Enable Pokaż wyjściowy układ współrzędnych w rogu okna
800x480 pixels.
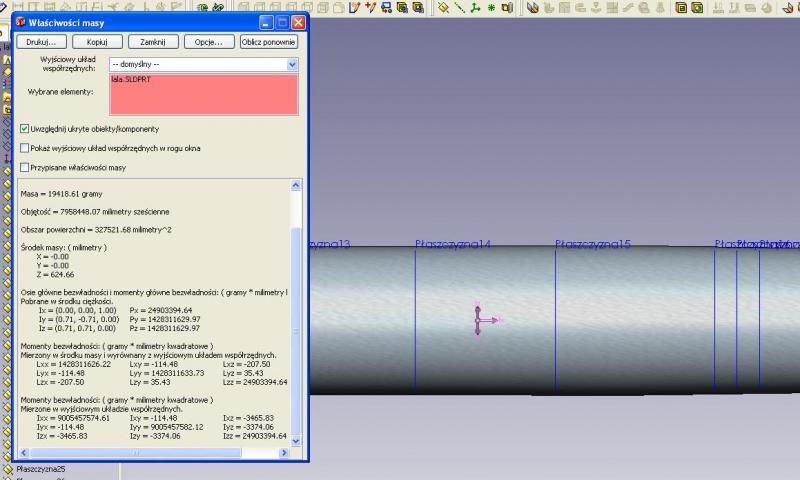click(x=24, y=148)
